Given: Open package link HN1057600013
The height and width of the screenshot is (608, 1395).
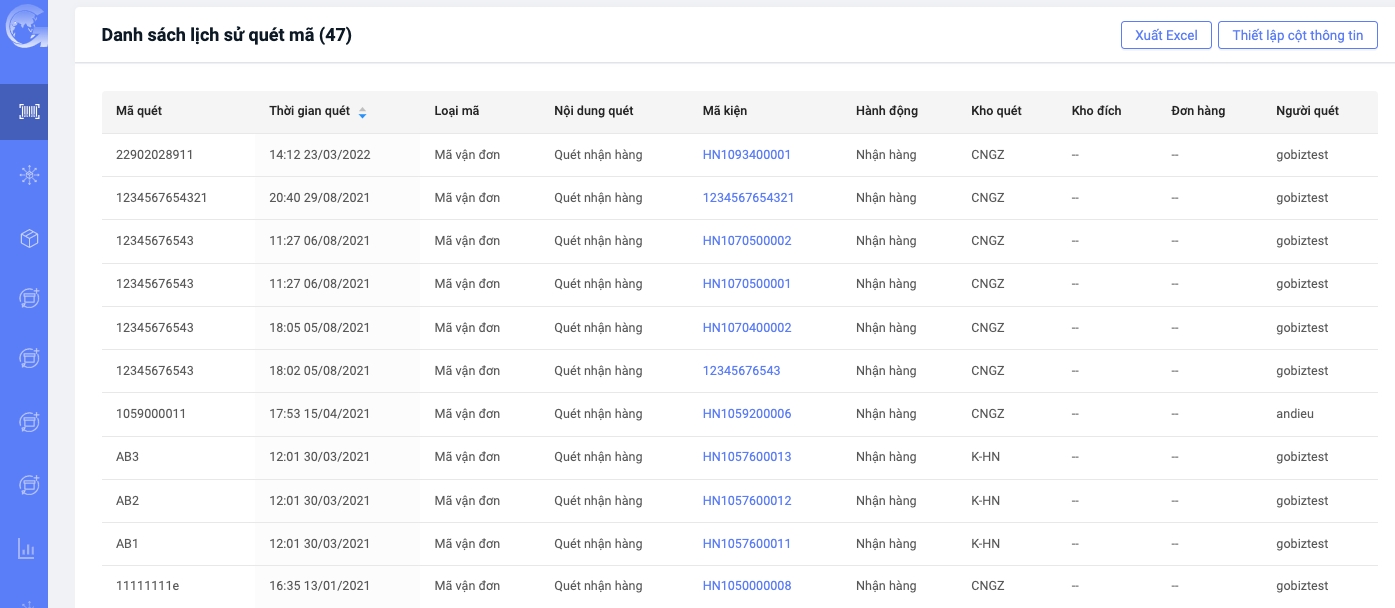Looking at the screenshot, I should [746, 457].
